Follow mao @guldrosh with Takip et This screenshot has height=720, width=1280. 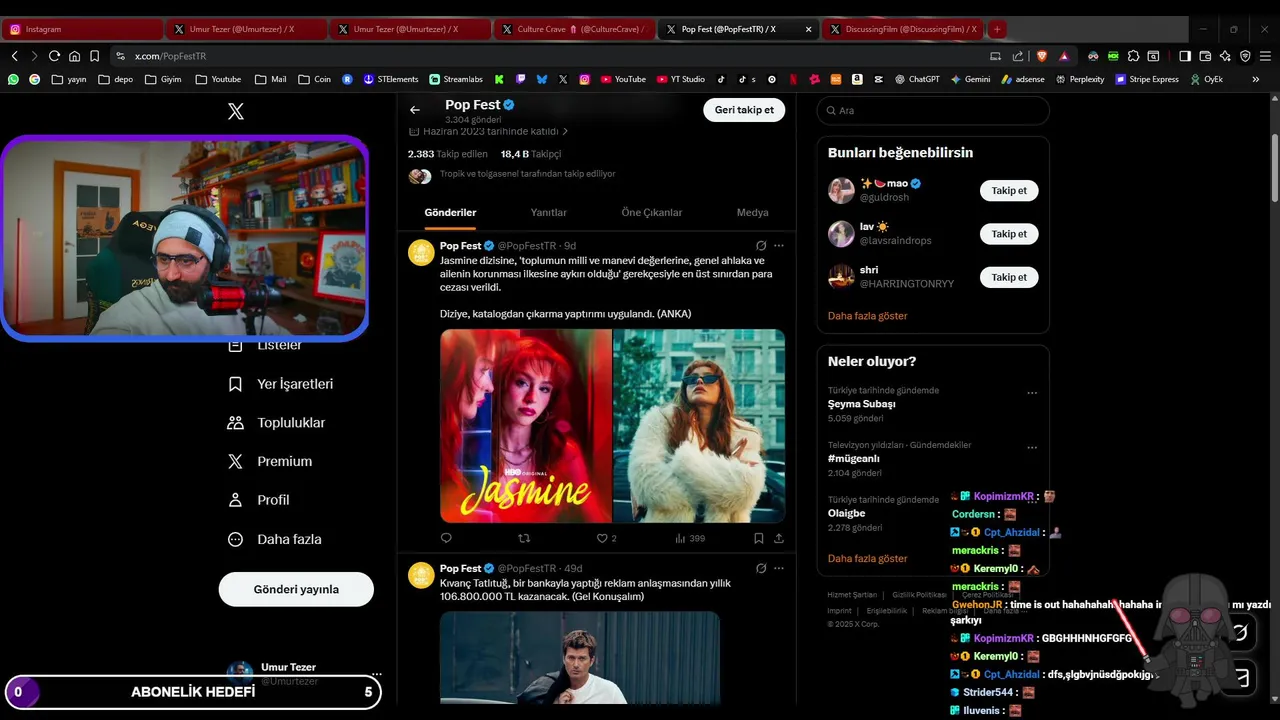pos(1009,190)
